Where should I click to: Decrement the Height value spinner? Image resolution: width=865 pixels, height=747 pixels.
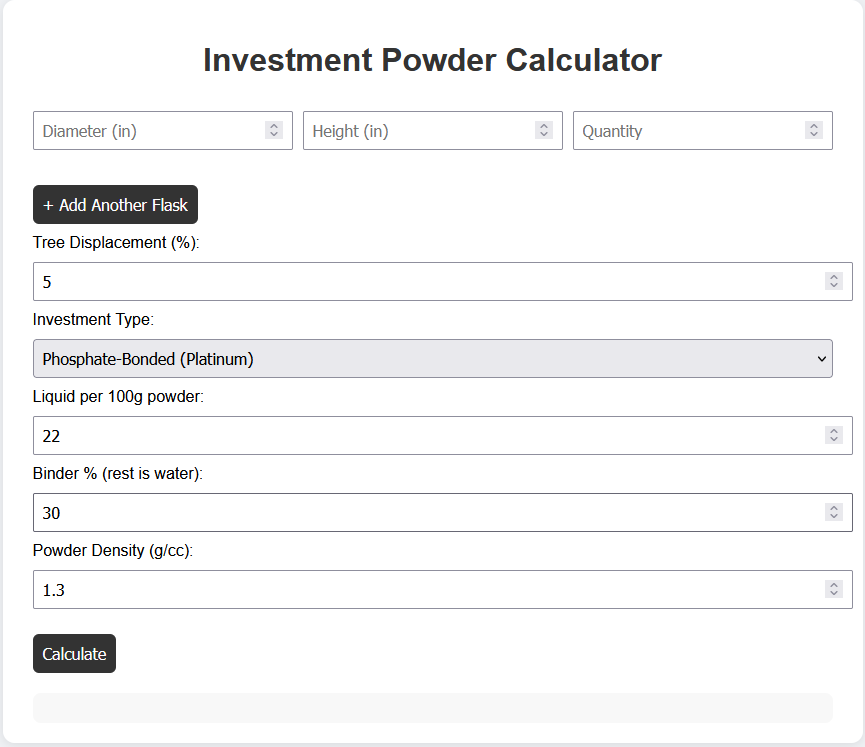pos(544,136)
